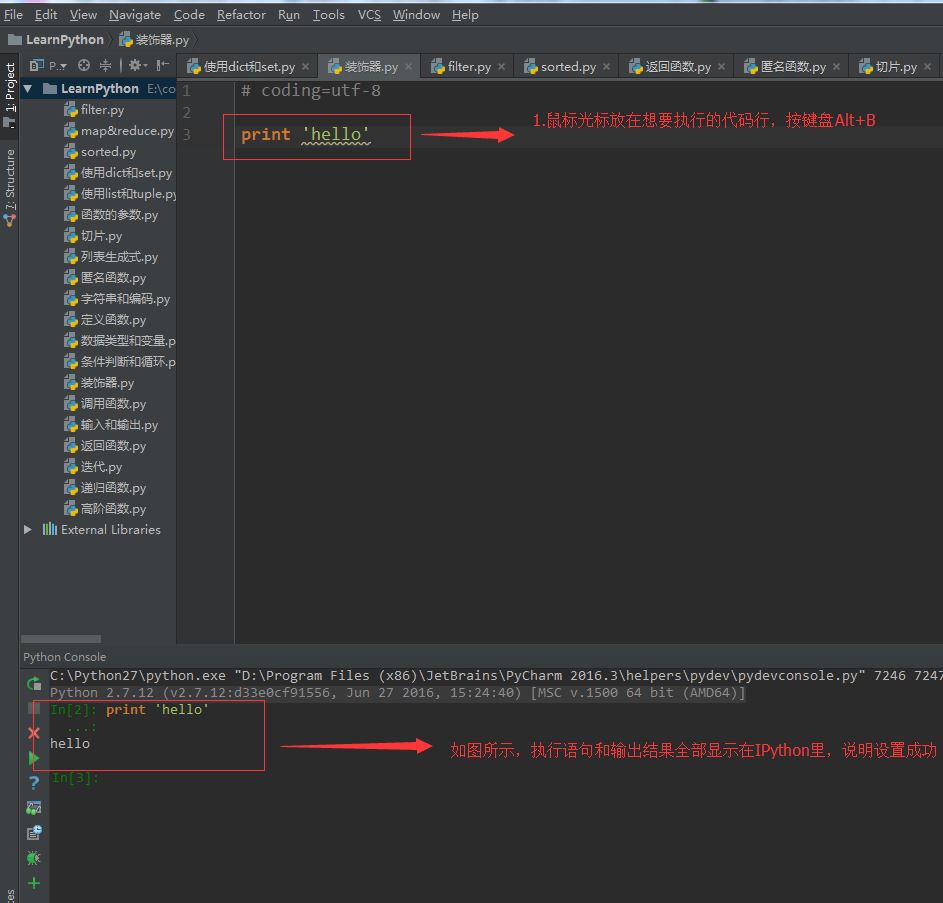Screen dimensions: 943x903
Task: Click the Collapse All icon in Project panel
Action: click(105, 66)
